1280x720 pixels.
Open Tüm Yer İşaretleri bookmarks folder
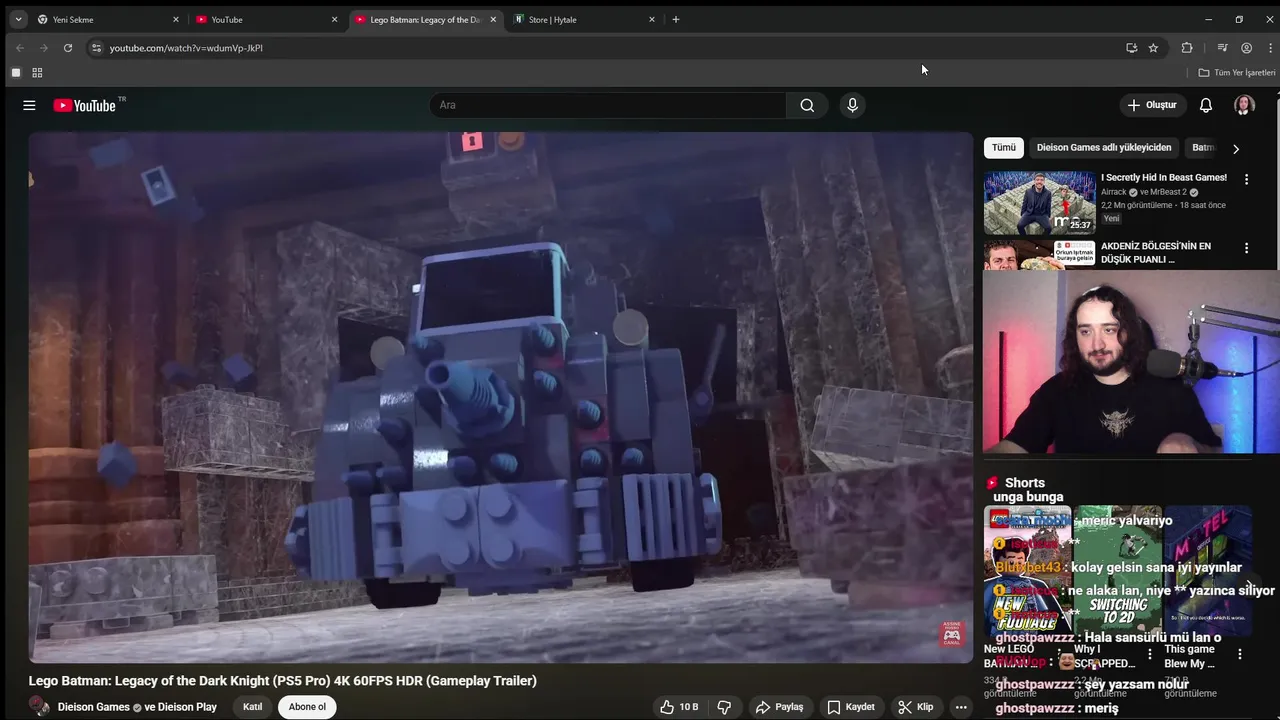coord(1237,73)
